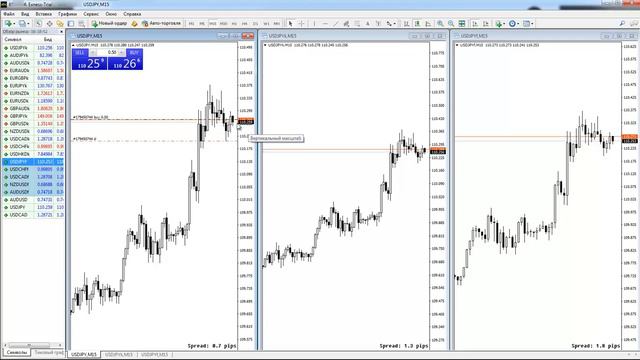The image size is (640, 360).
Task: Switch to line chart type icon
Action: pos(428,24)
